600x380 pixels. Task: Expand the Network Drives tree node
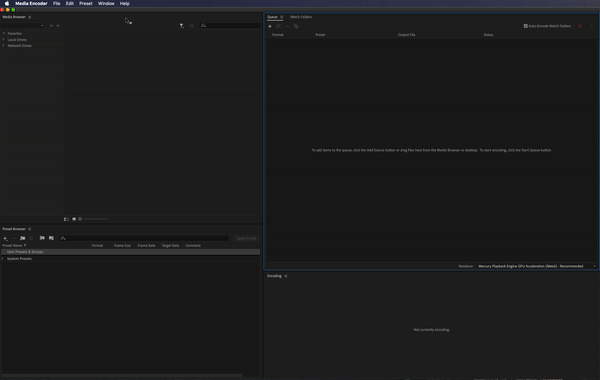[x=4, y=46]
